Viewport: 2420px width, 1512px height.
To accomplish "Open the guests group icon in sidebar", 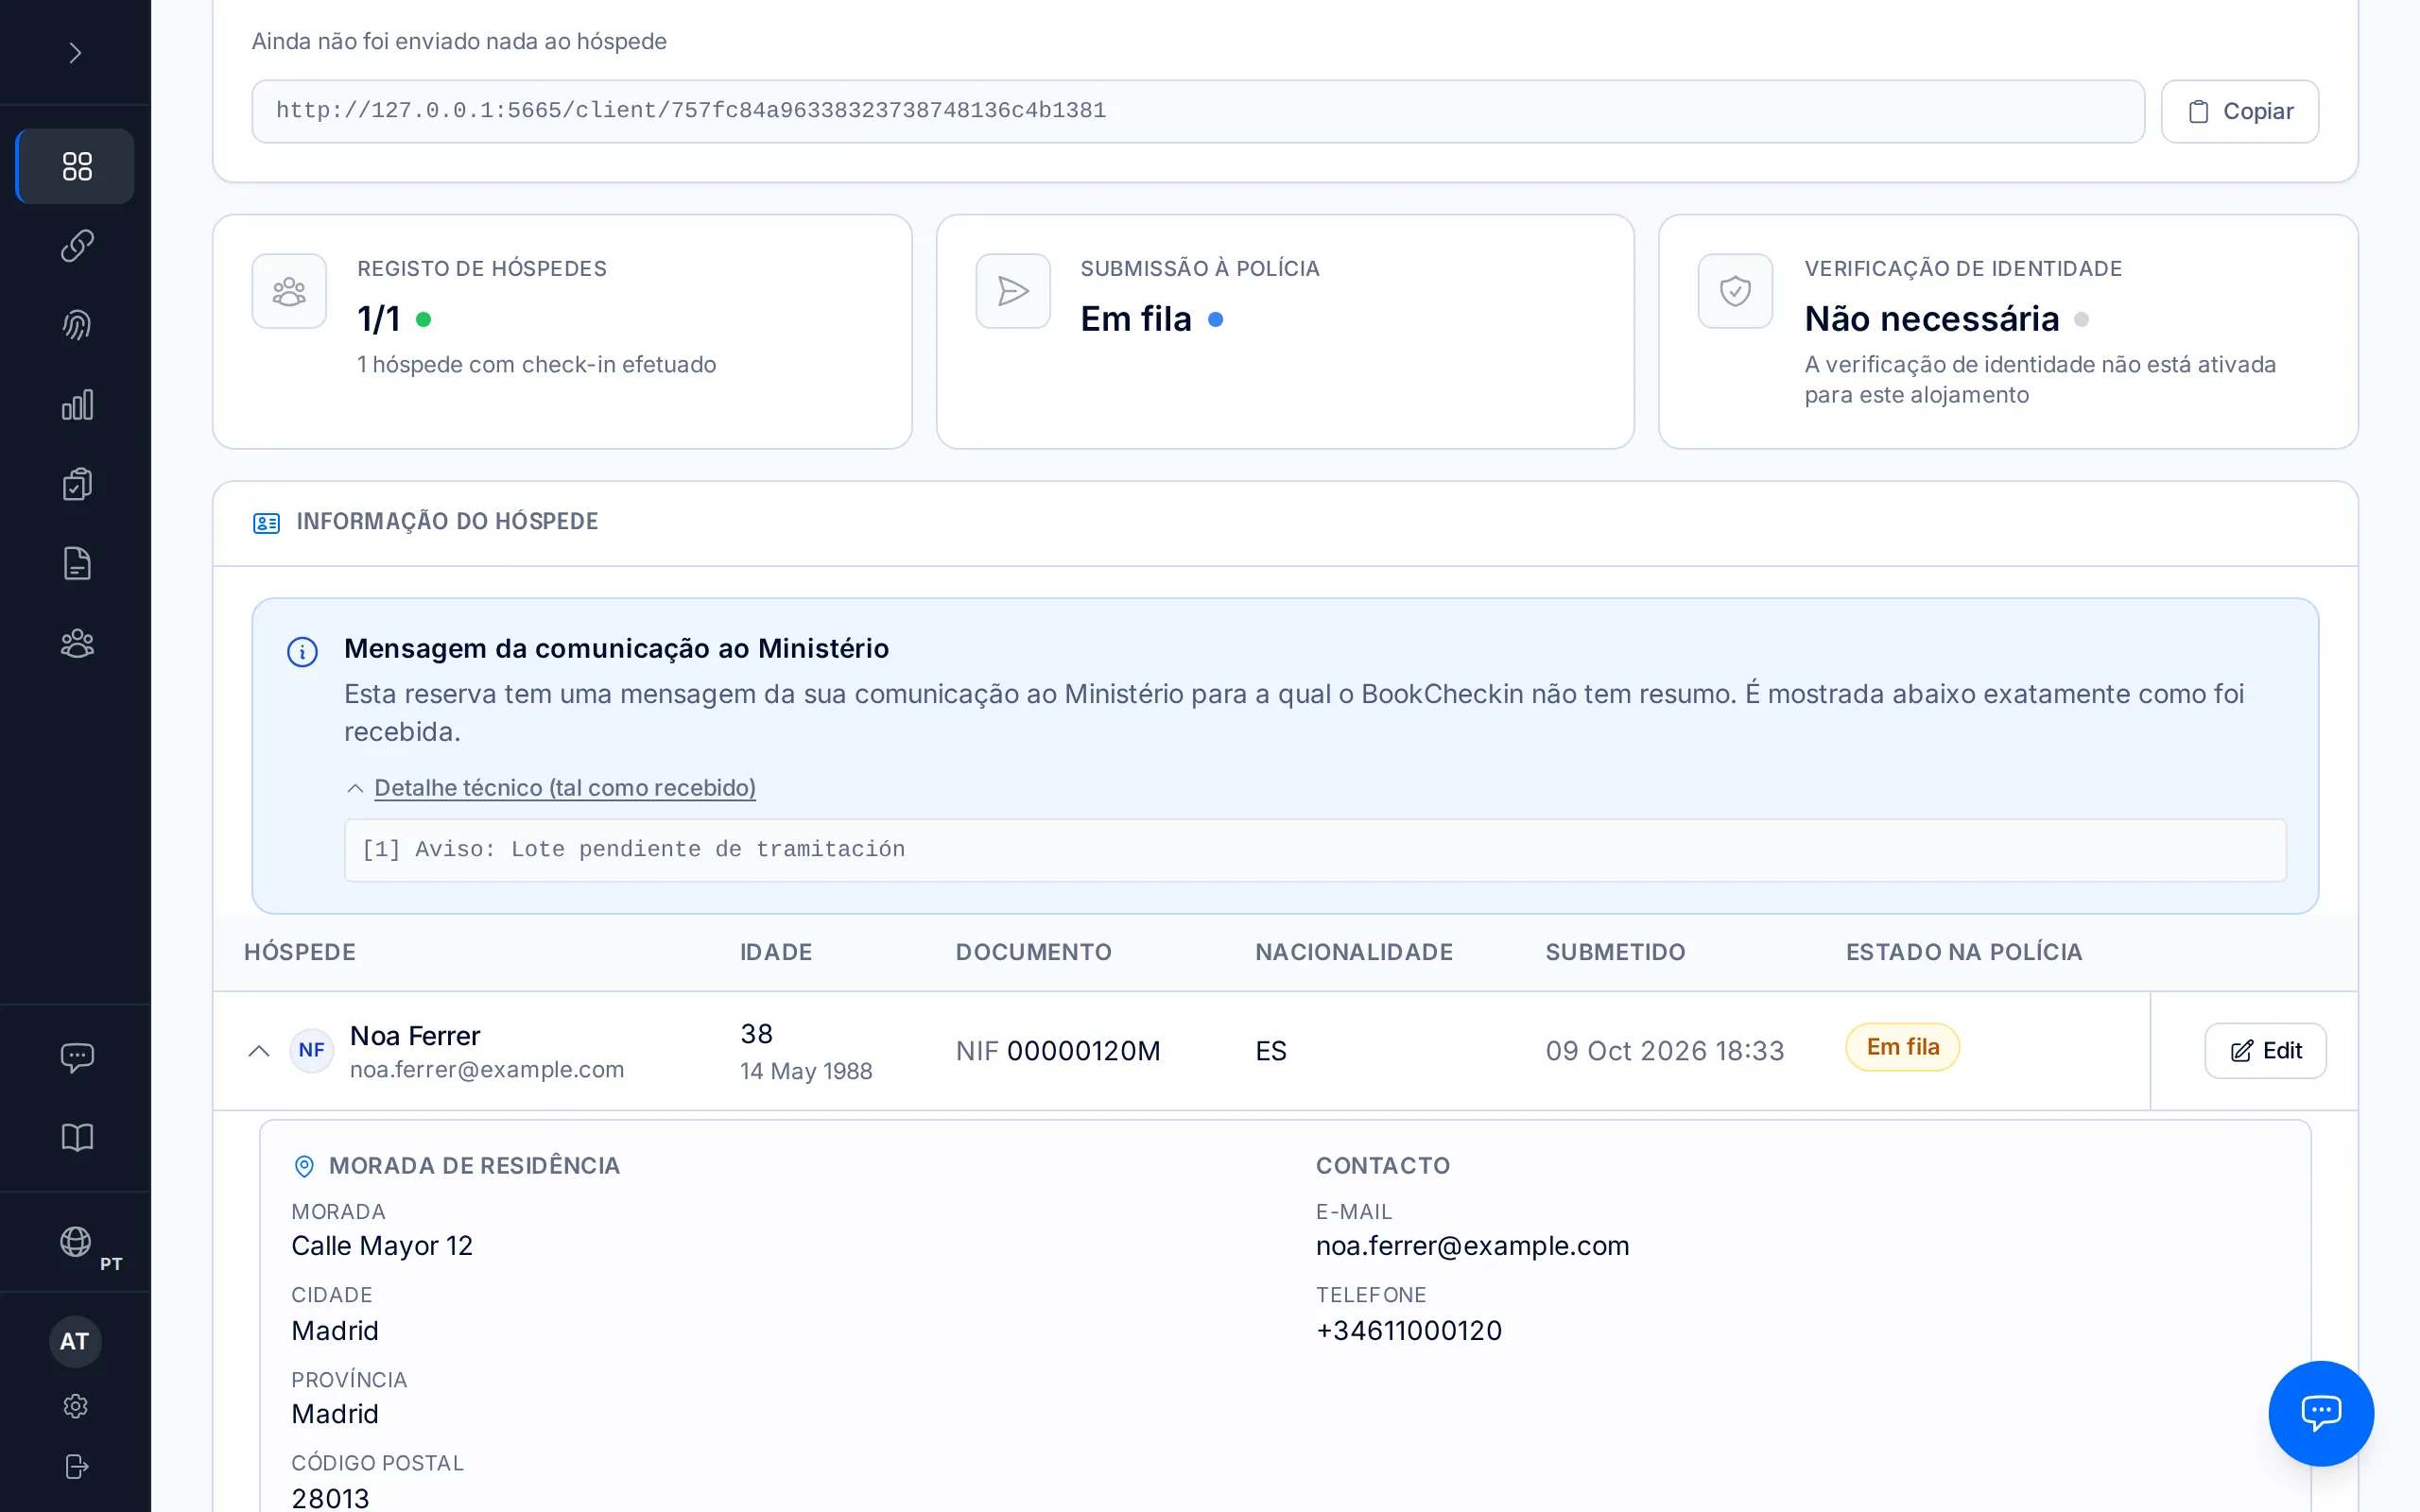I will 76,643.
